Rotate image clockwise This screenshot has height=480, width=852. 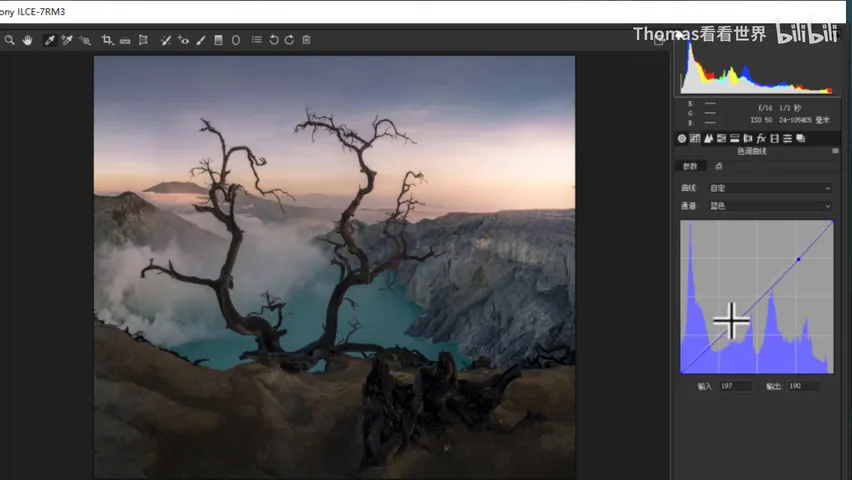coord(290,40)
